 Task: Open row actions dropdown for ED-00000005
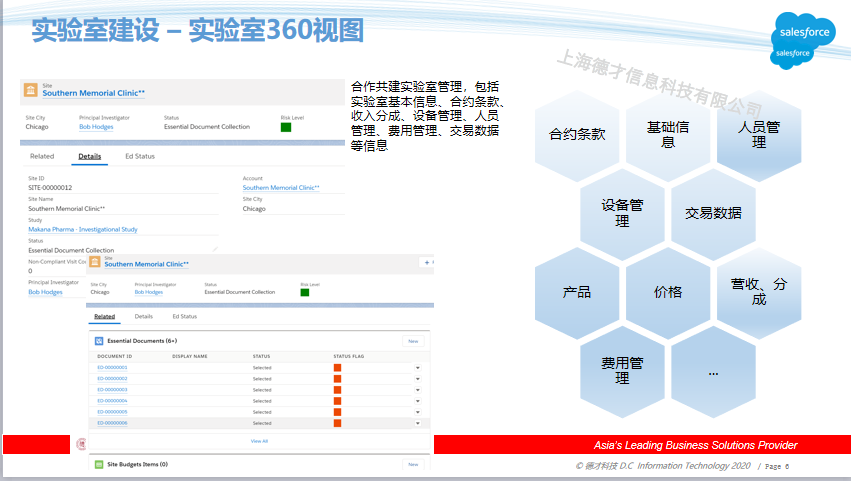pyautogui.click(x=418, y=412)
